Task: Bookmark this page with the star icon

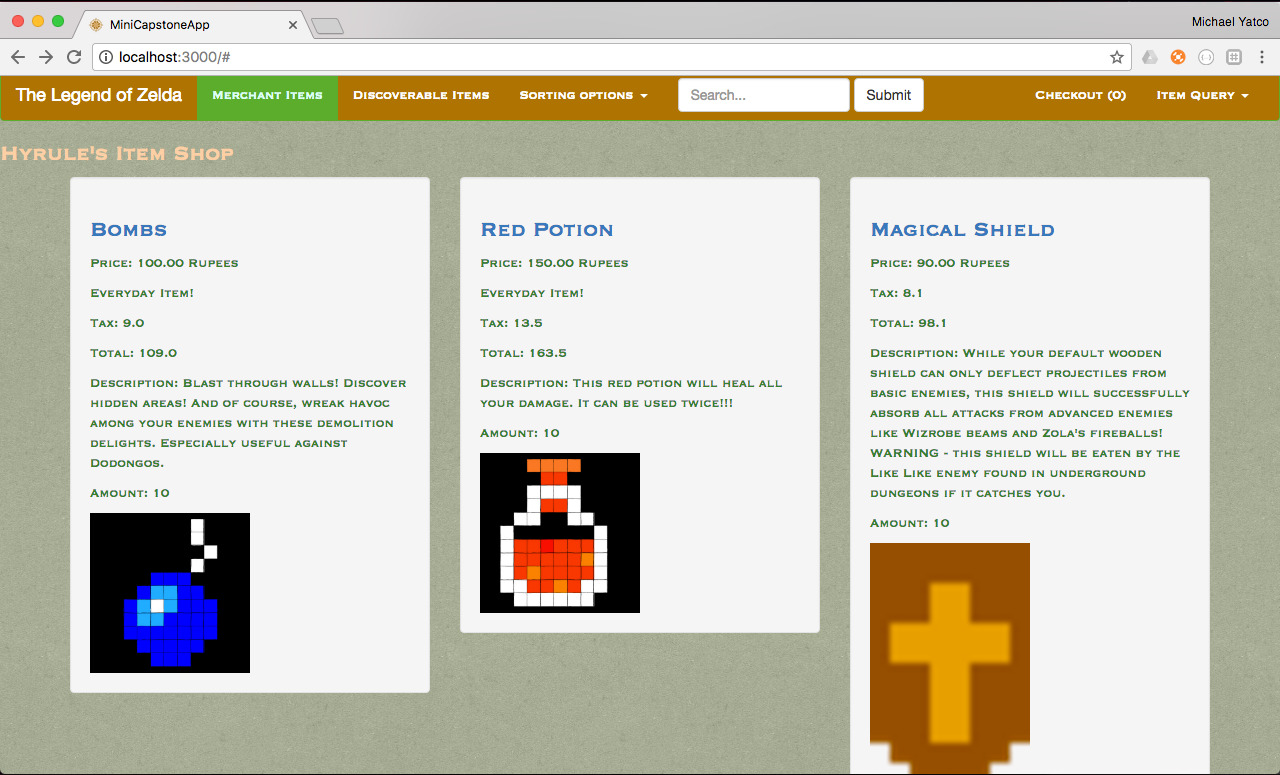Action: [x=1117, y=57]
